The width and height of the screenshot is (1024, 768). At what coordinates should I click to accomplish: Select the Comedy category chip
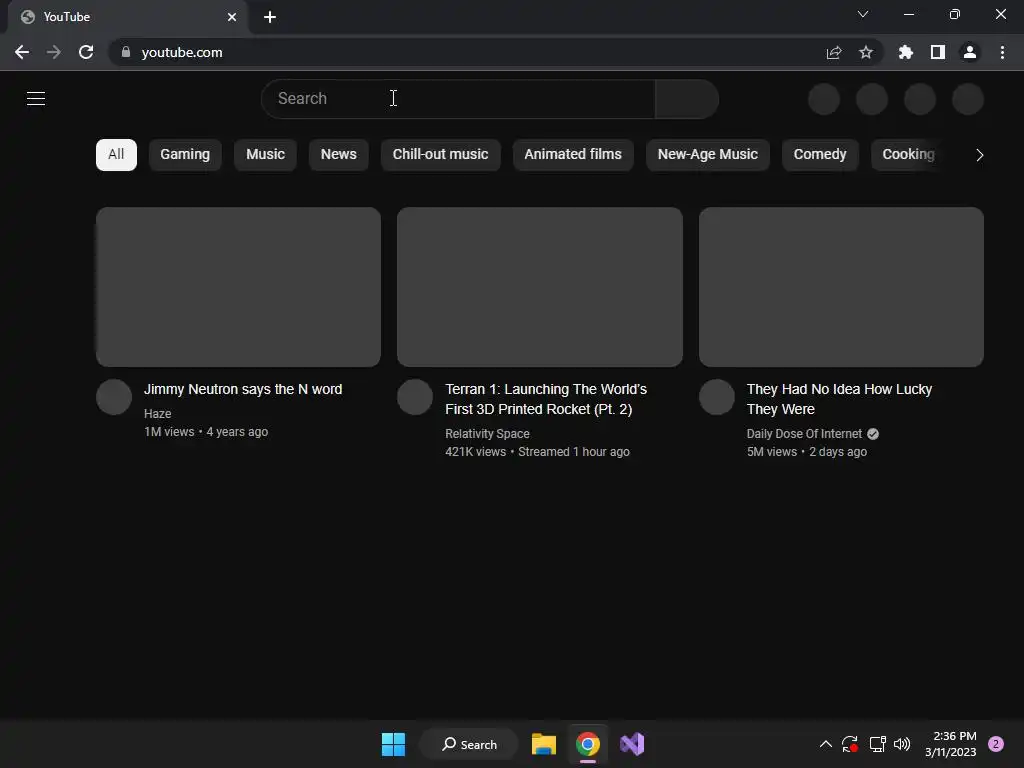click(x=820, y=155)
